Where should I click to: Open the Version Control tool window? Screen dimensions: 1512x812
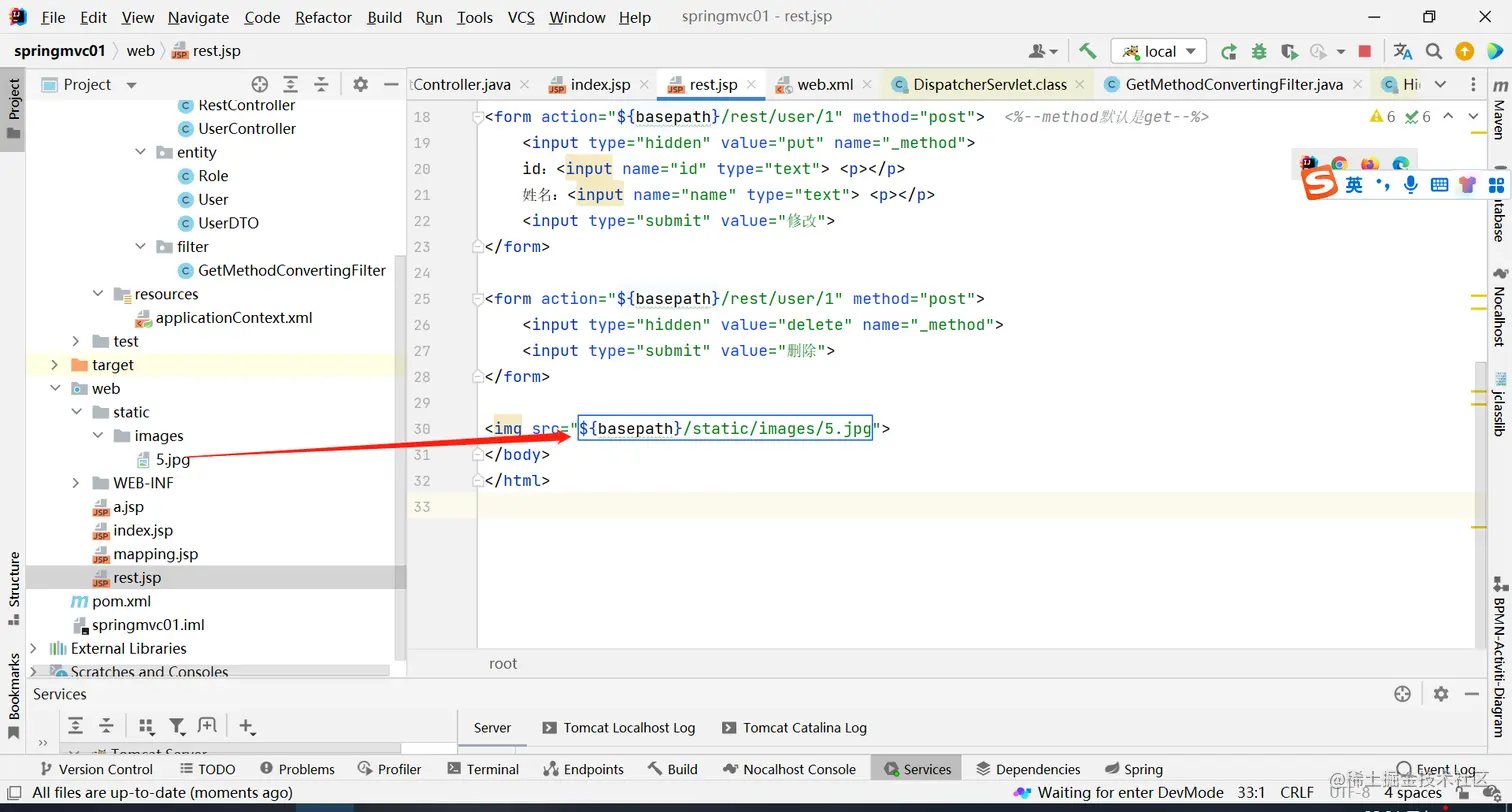point(96,769)
